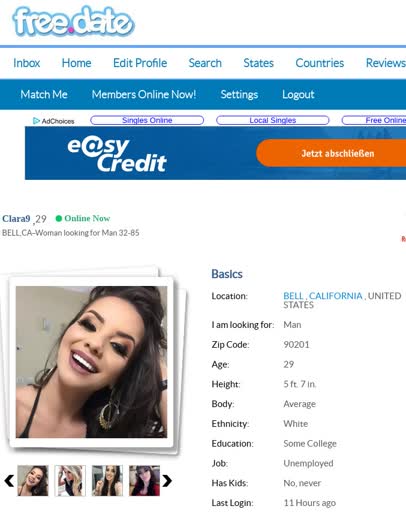Logout of the account

pos(298,94)
